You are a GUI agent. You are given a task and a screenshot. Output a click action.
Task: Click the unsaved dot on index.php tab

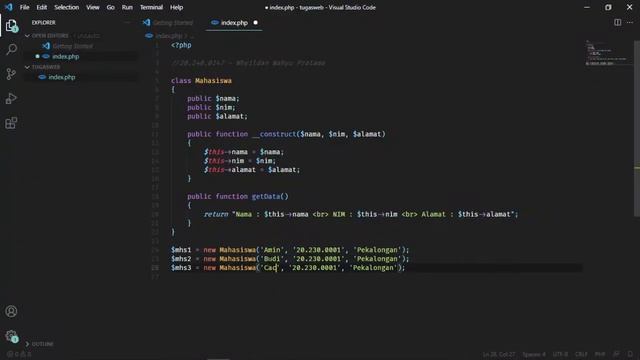(256, 23)
